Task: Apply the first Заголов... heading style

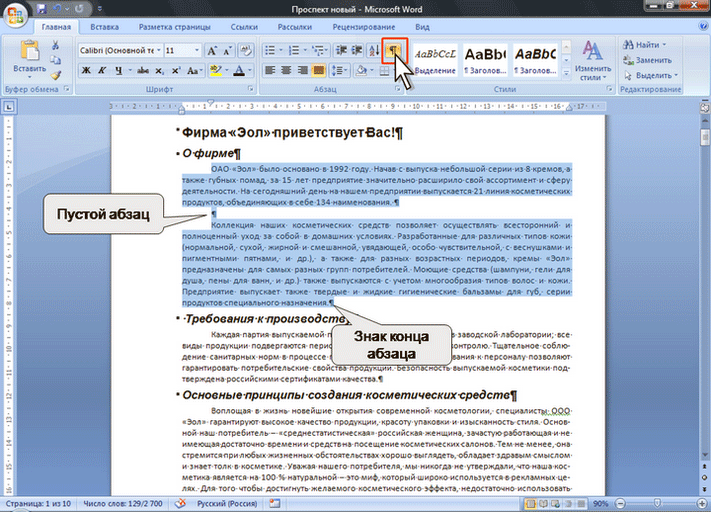Action: (485, 60)
